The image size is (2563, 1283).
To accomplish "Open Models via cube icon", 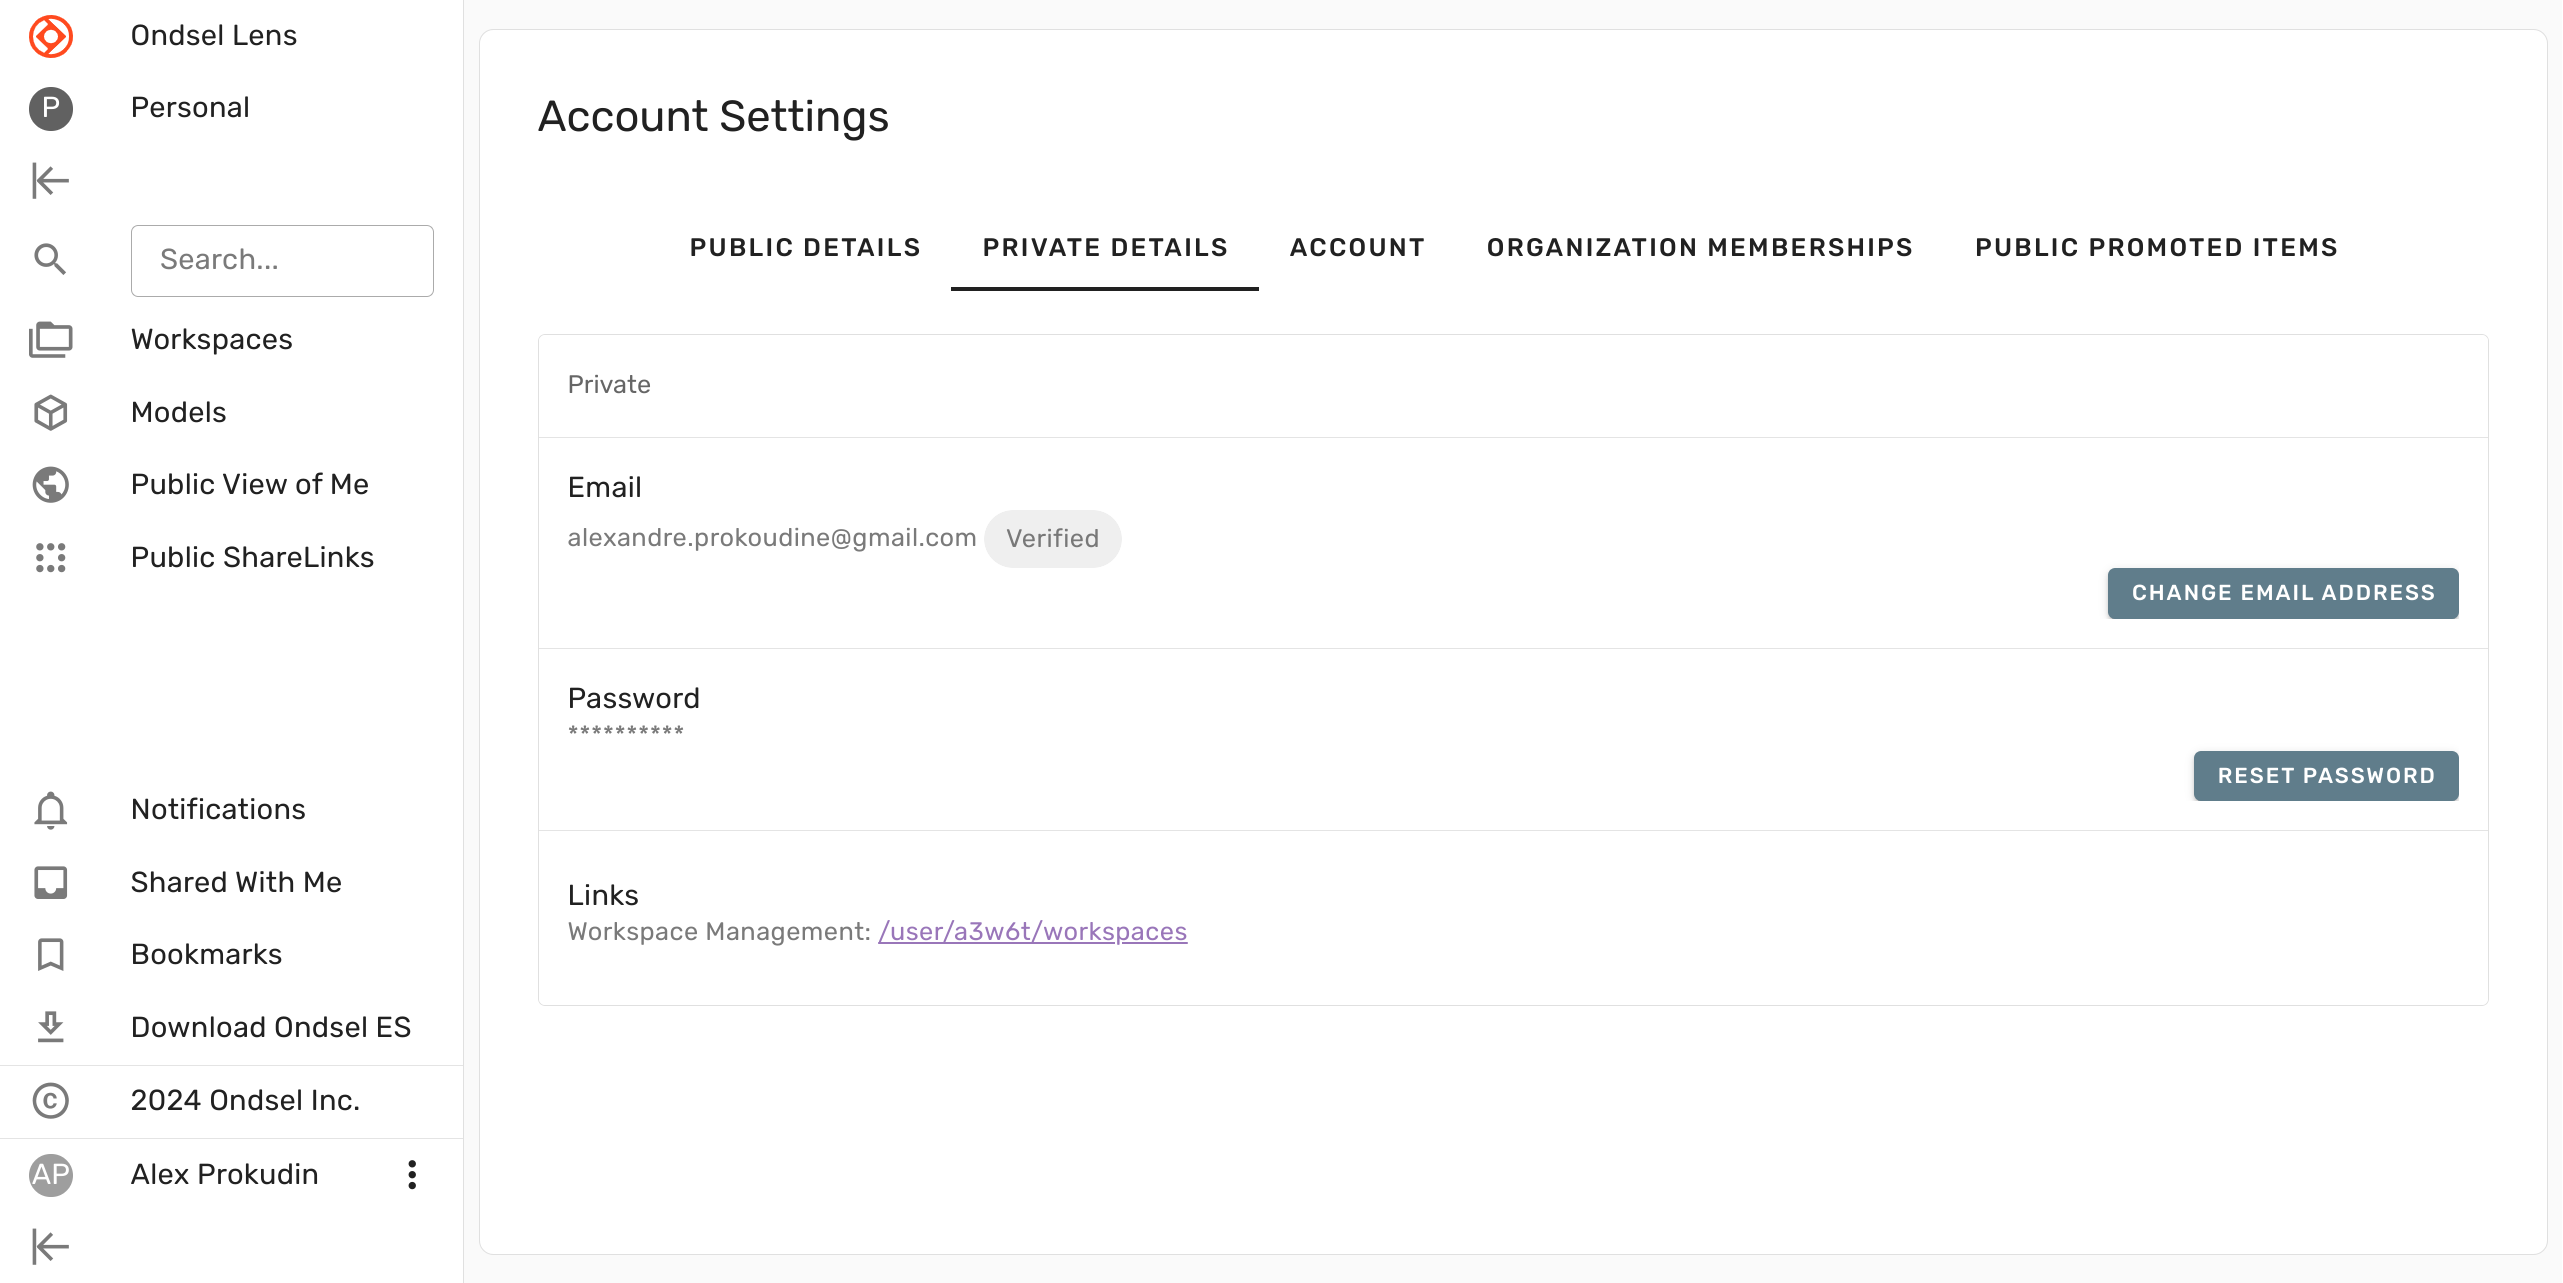I will 50,412.
